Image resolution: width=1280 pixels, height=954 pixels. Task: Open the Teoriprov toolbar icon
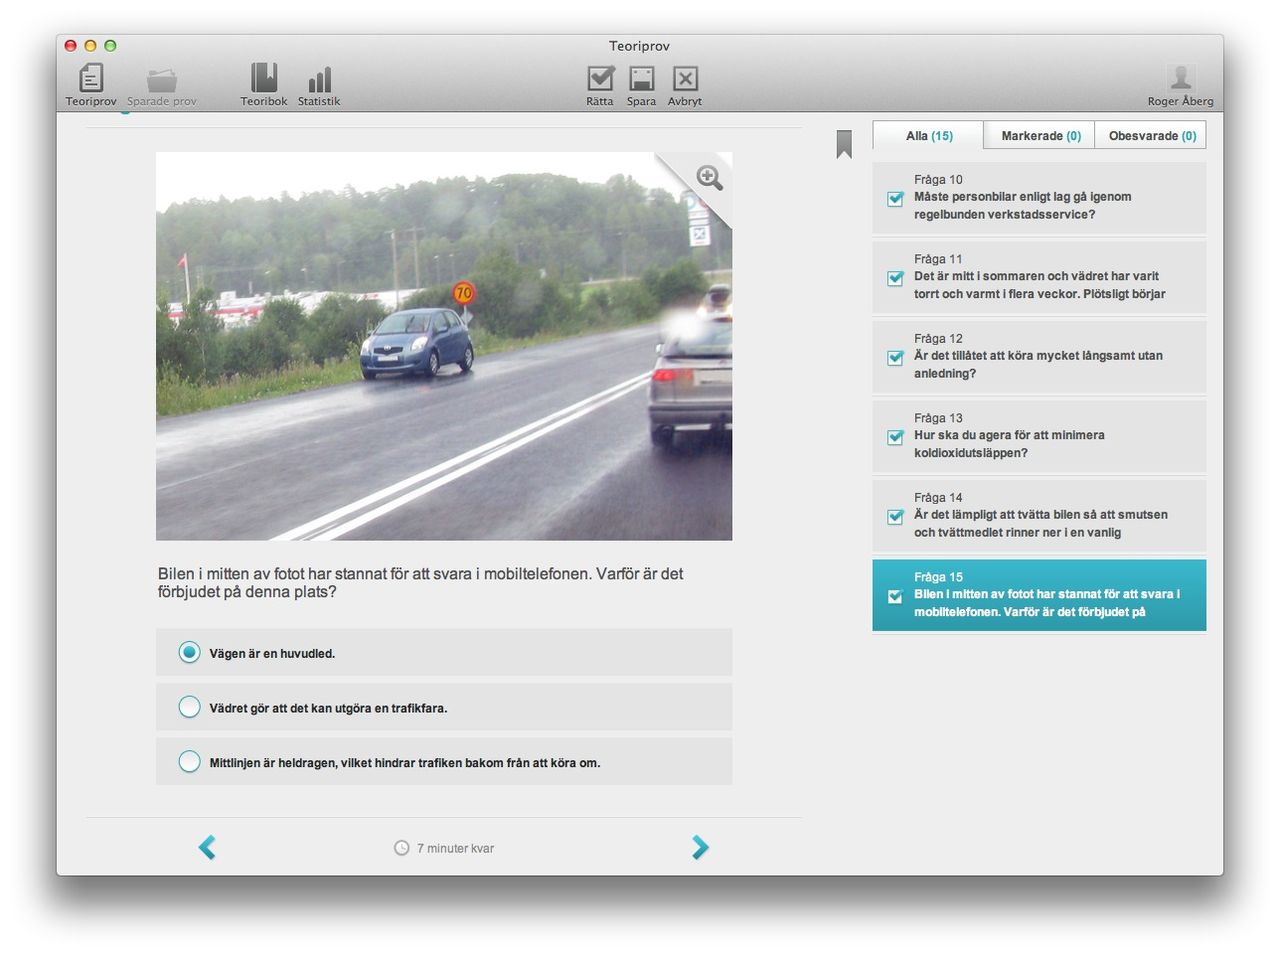(91, 79)
